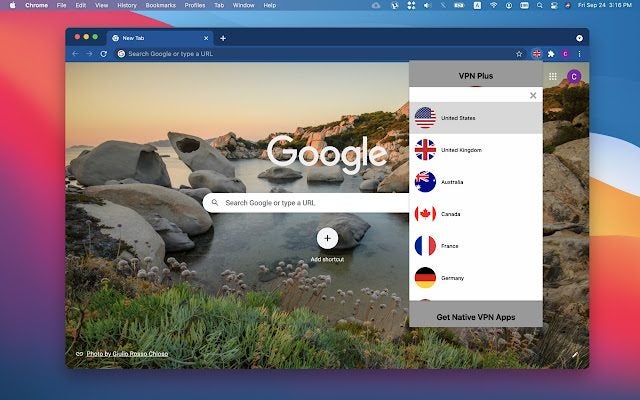The height and width of the screenshot is (400, 640).
Task: Select the New Tab tab
Action: point(160,38)
